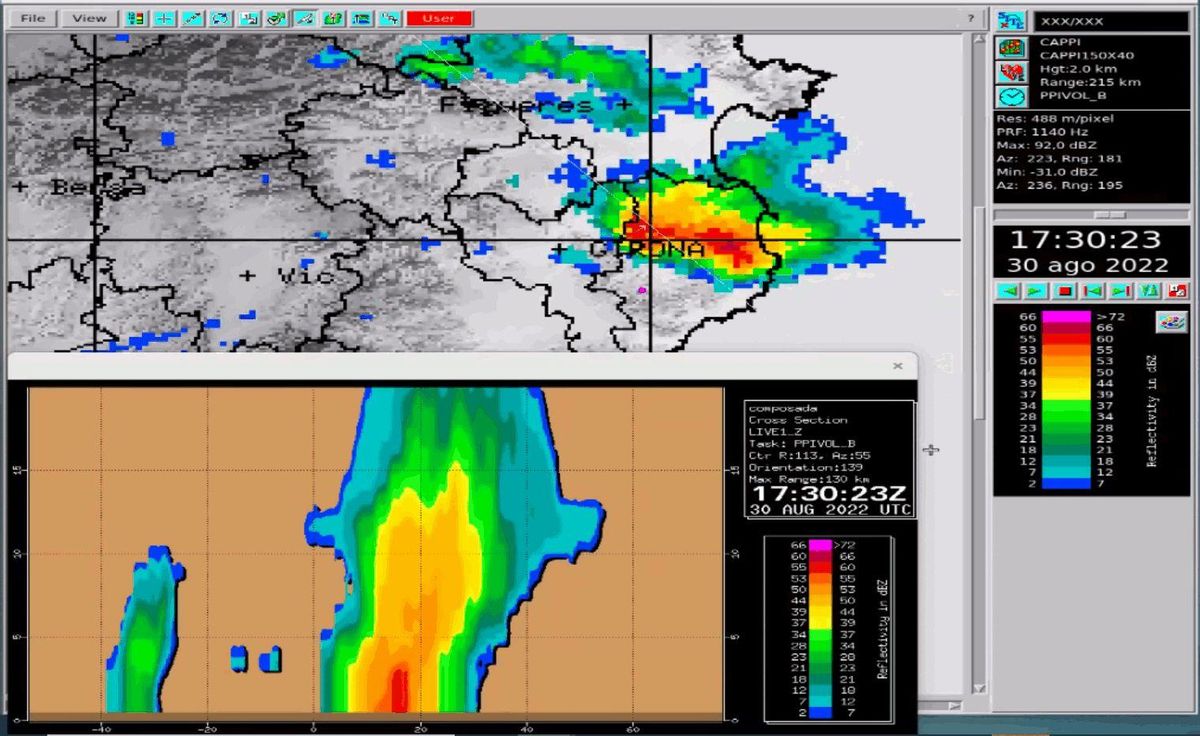Stop the animation with red square
The height and width of the screenshot is (736, 1200).
point(1065,291)
